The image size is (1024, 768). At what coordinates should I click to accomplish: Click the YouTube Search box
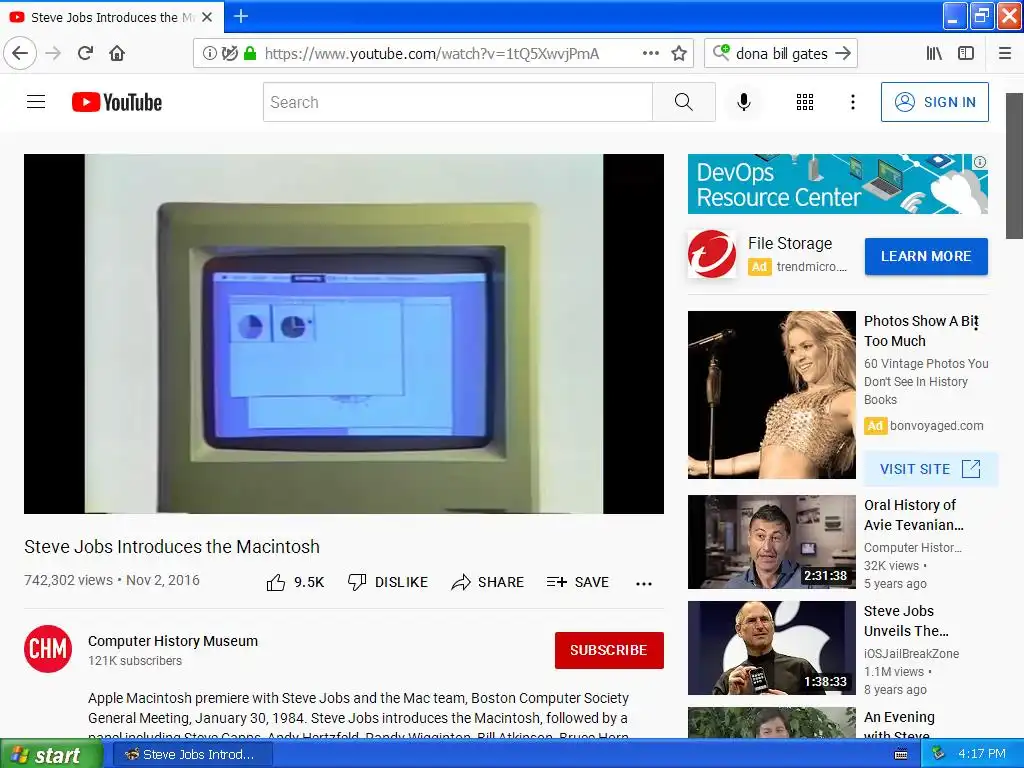pyautogui.click(x=458, y=102)
